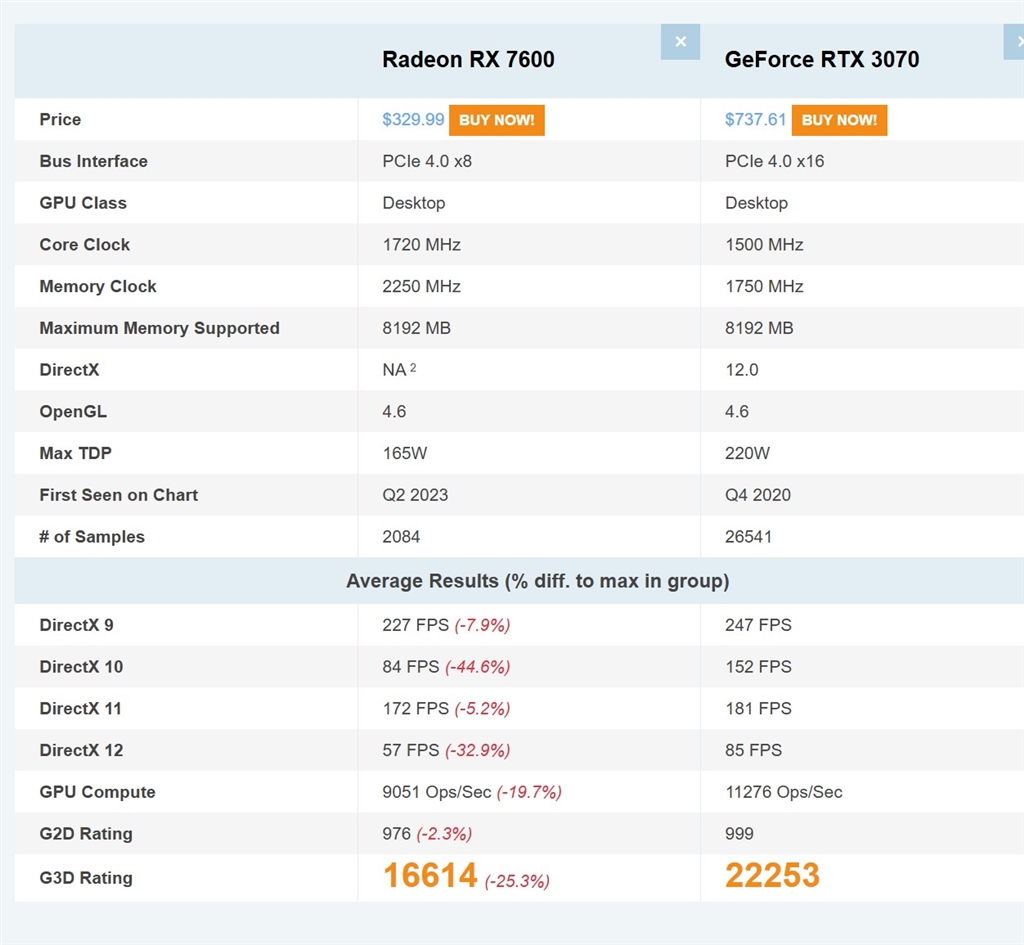The height and width of the screenshot is (945, 1024).
Task: Click the OpenGL row label
Action: click(73, 411)
